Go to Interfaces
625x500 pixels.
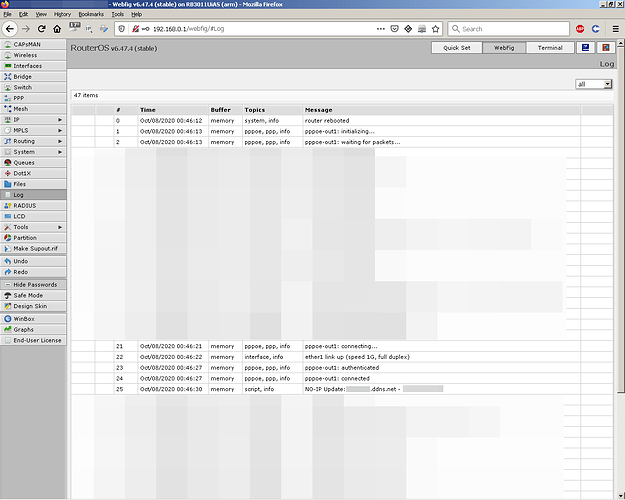33,66
